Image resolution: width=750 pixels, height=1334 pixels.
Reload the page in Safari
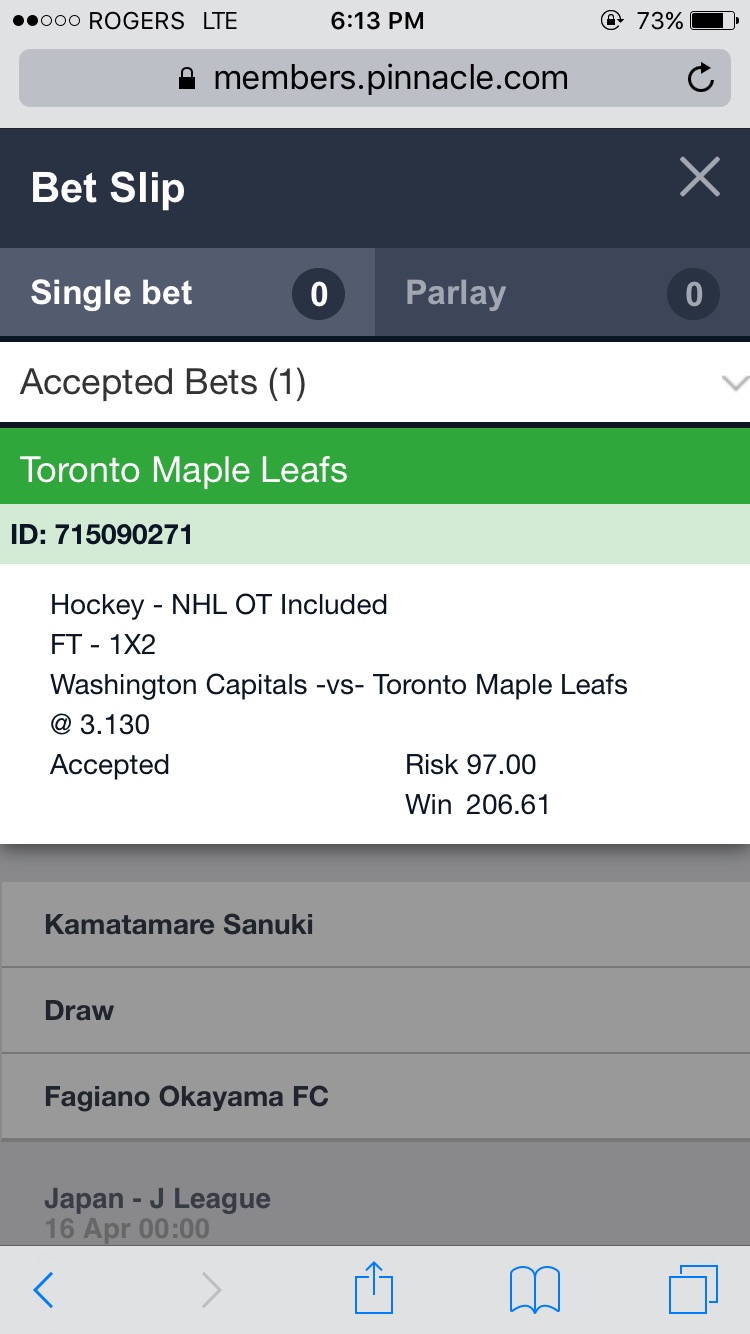701,78
